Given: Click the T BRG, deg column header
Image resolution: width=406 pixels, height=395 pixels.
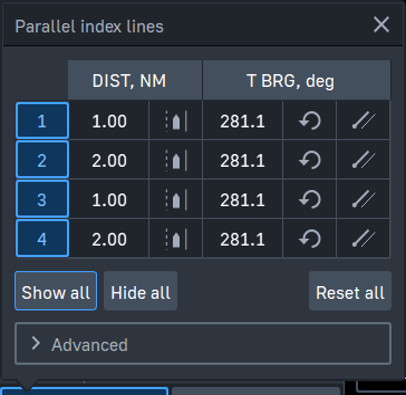Looking at the screenshot, I should point(296,80).
